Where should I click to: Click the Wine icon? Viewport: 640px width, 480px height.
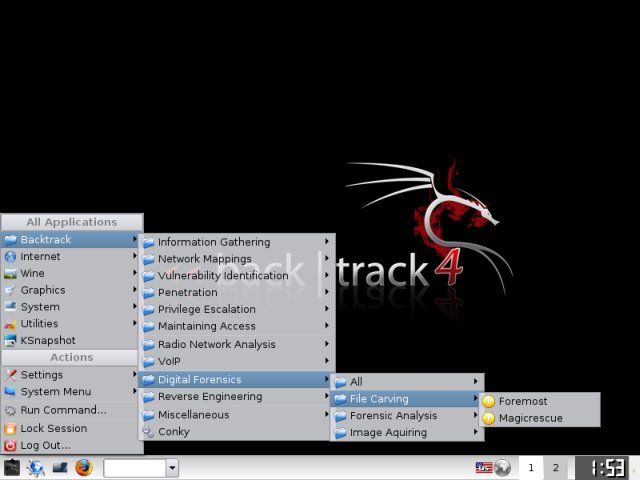(x=10, y=273)
